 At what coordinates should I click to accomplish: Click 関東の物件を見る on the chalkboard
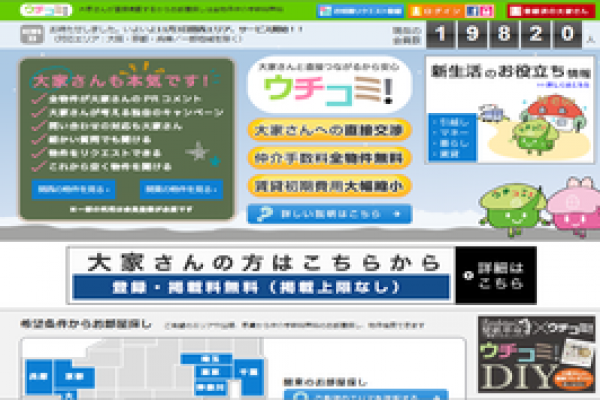181,189
